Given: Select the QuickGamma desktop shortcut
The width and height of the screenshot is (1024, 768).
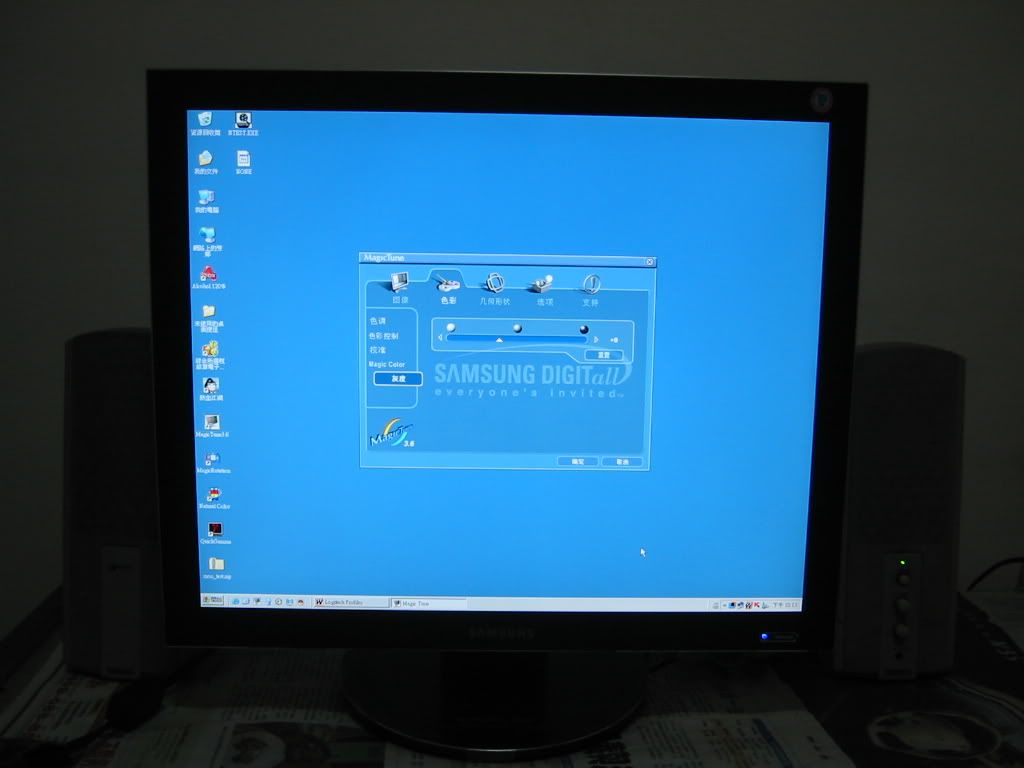Looking at the screenshot, I should pos(216,533).
